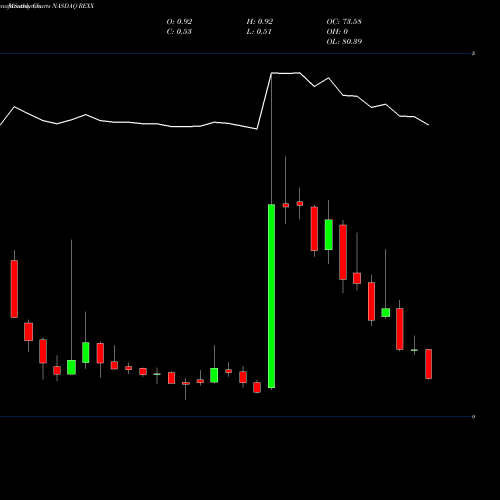Click the 'OL: 80.39' reading
Image resolution: width=500 pixels, height=500 pixels.
point(344,42)
